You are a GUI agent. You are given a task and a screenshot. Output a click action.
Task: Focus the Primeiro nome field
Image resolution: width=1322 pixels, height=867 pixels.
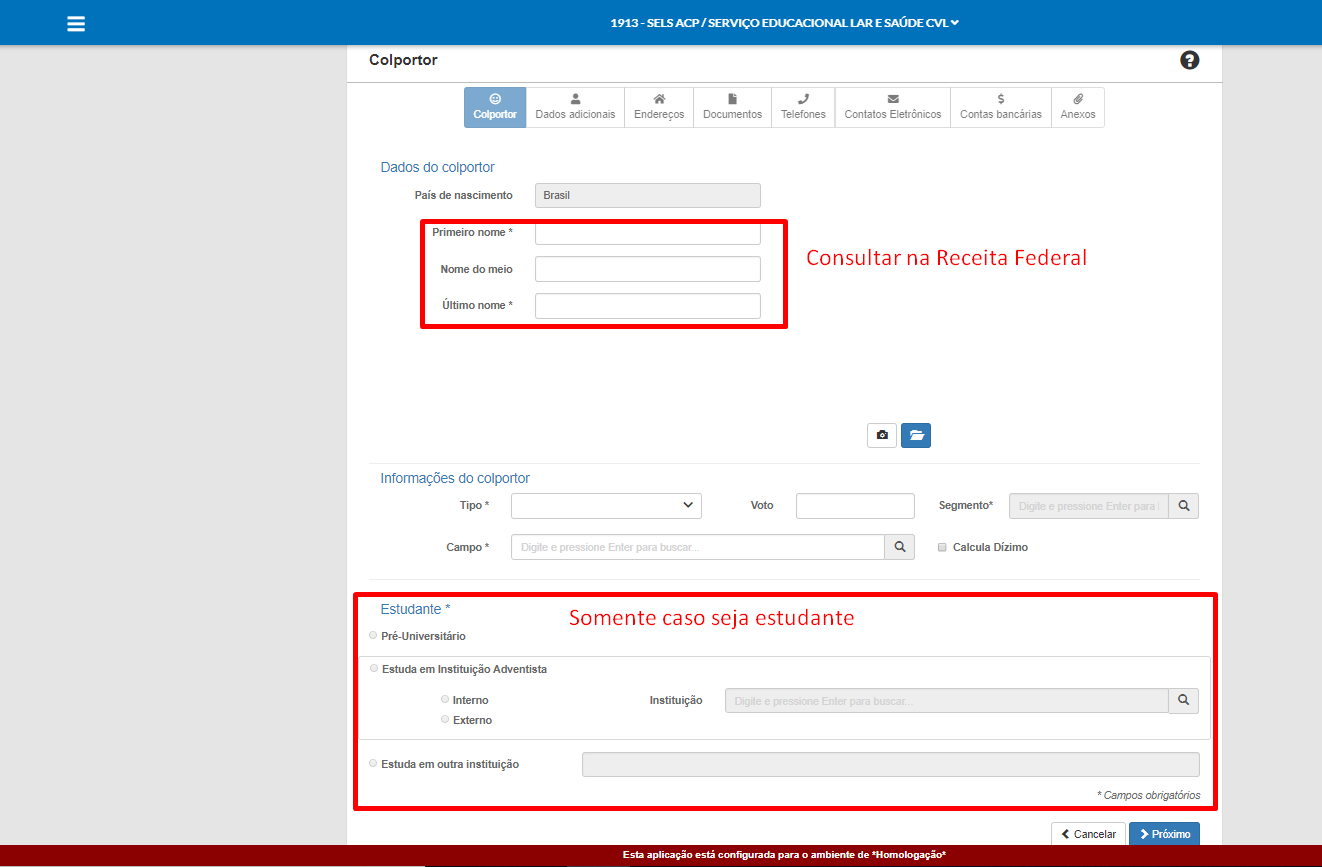tap(648, 233)
